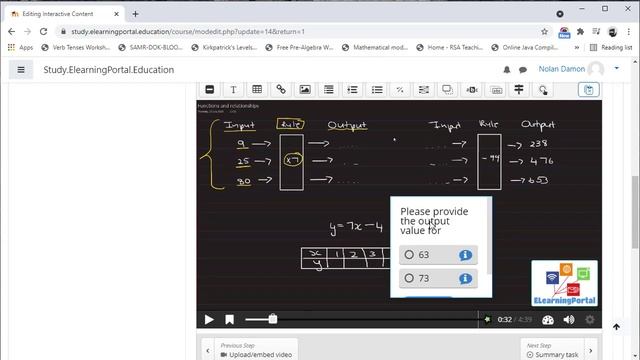Image resolution: width=640 pixels, height=360 pixels.
Task: Open the Free Pre-Algebra W... bookmark
Action: pos(299,47)
